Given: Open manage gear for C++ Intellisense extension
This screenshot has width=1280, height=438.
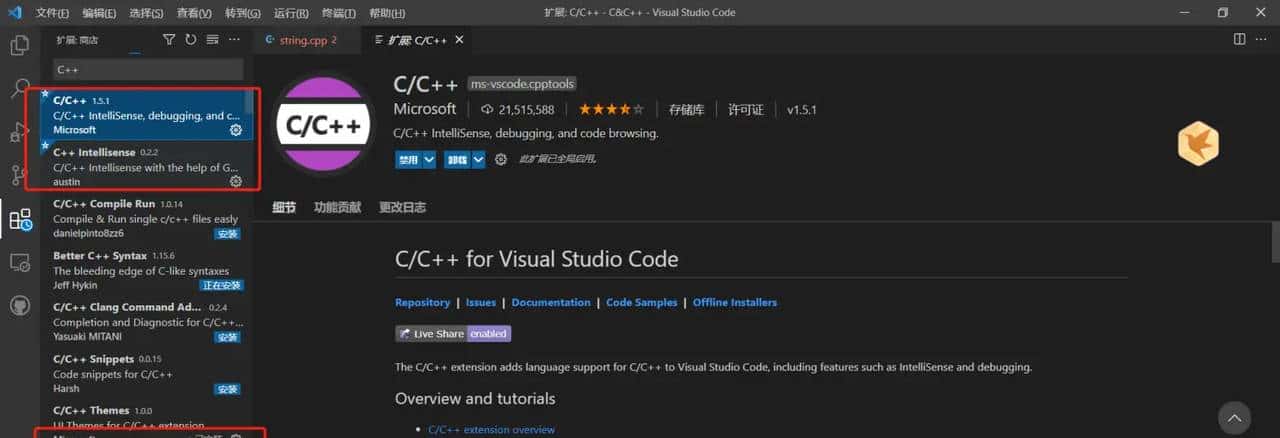Looking at the screenshot, I should point(236,181).
